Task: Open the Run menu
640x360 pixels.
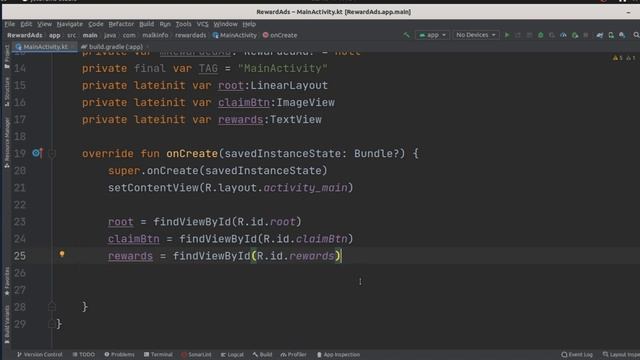Action: 165,24
